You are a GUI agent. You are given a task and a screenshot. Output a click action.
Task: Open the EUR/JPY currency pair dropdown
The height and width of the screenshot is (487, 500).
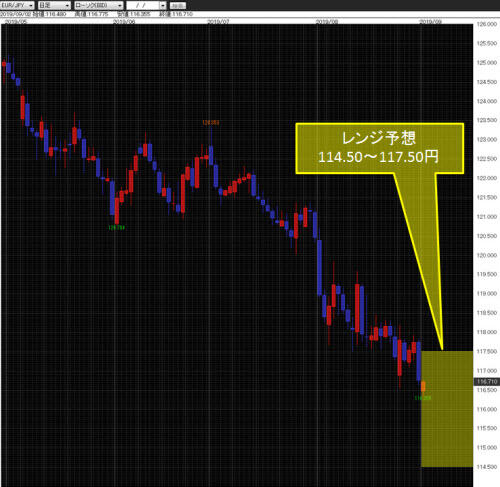click(x=17, y=5)
